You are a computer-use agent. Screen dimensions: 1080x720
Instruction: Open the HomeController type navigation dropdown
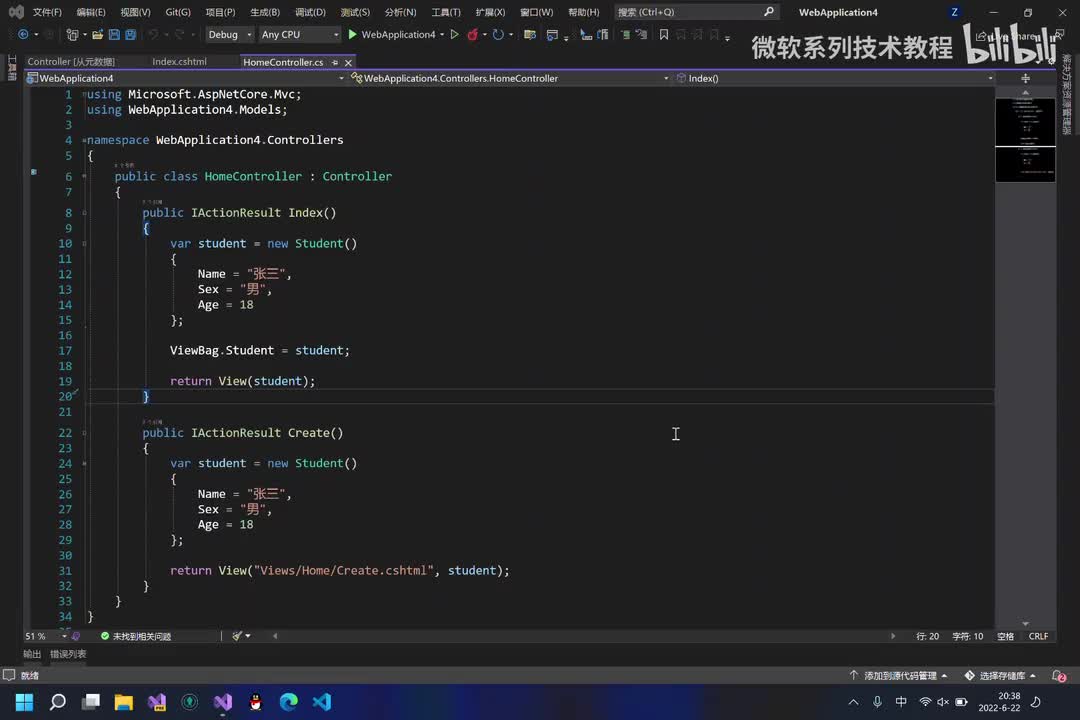tap(510, 79)
